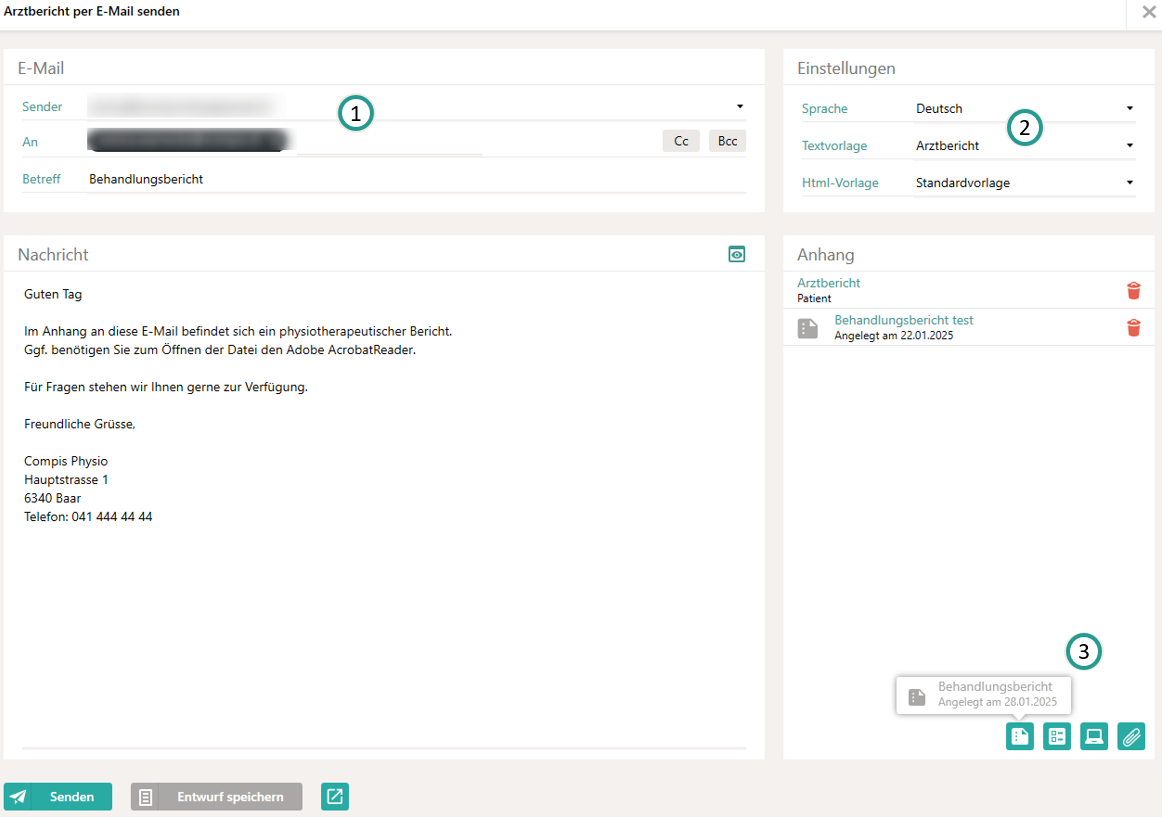Viewport: 1163px width, 817px height.
Task: Click the Bcc button
Action: 727,141
